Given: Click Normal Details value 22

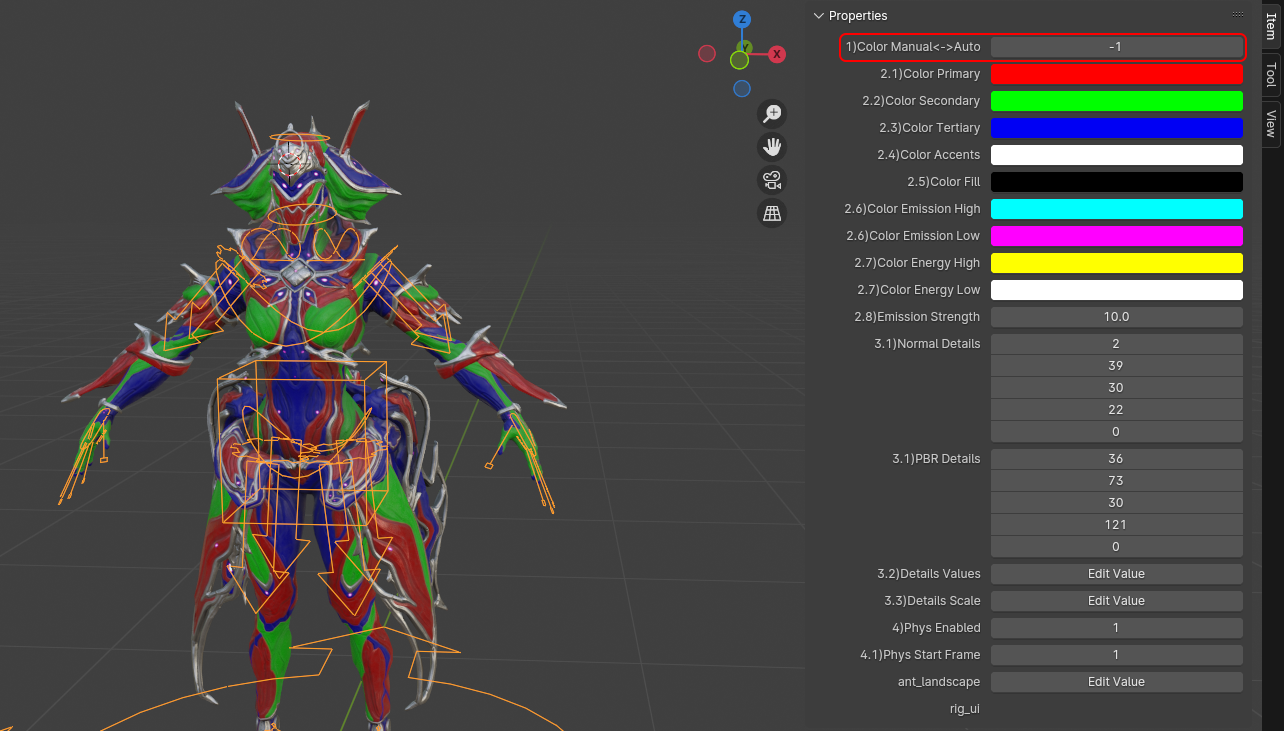Looking at the screenshot, I should (x=1116, y=410).
